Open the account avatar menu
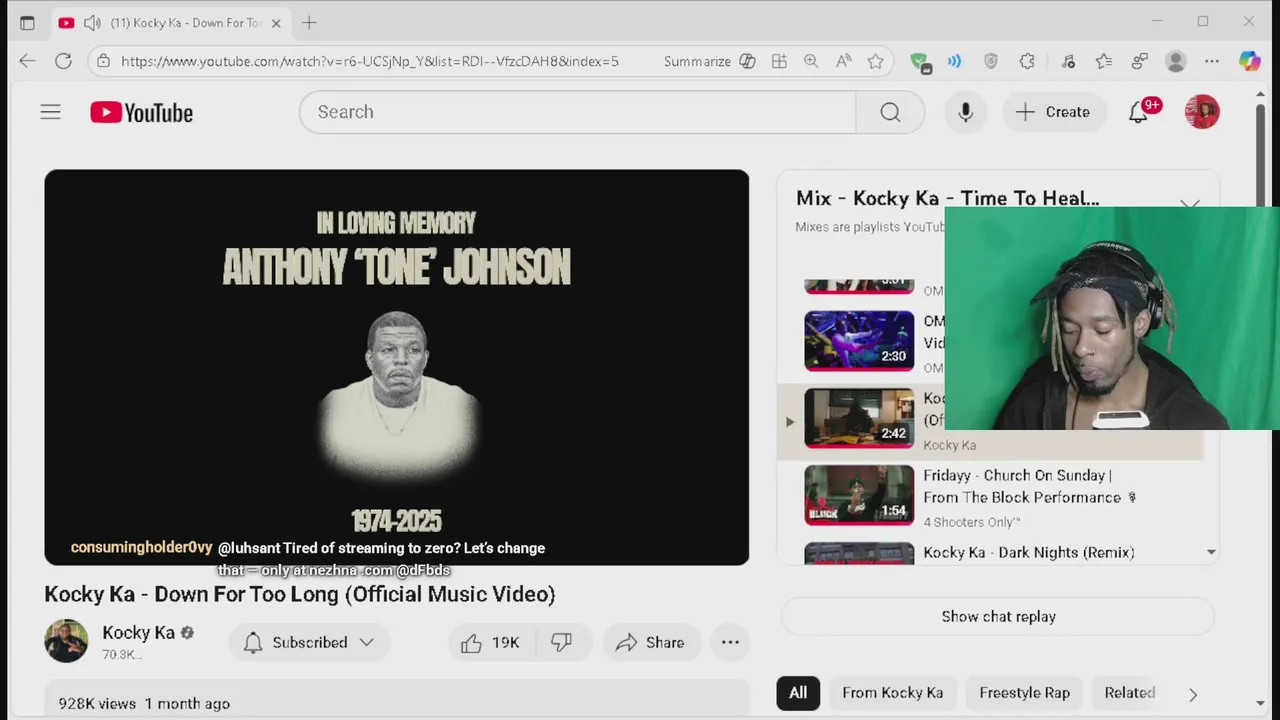The width and height of the screenshot is (1280, 720). pos(1202,112)
